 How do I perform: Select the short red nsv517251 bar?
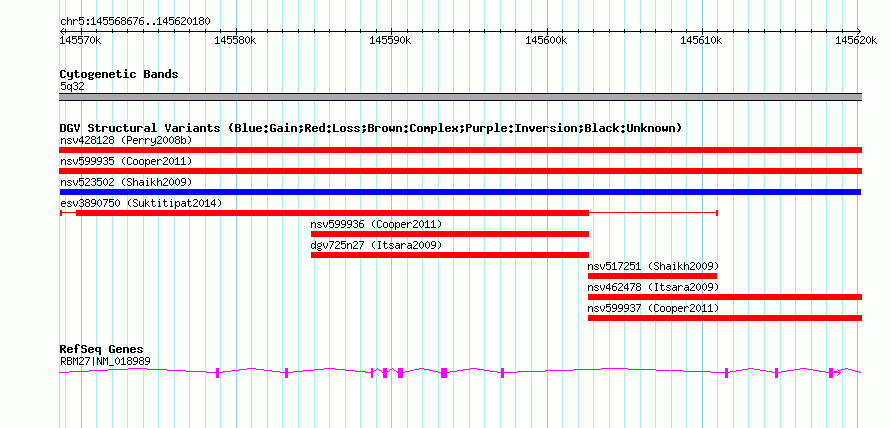point(652,276)
